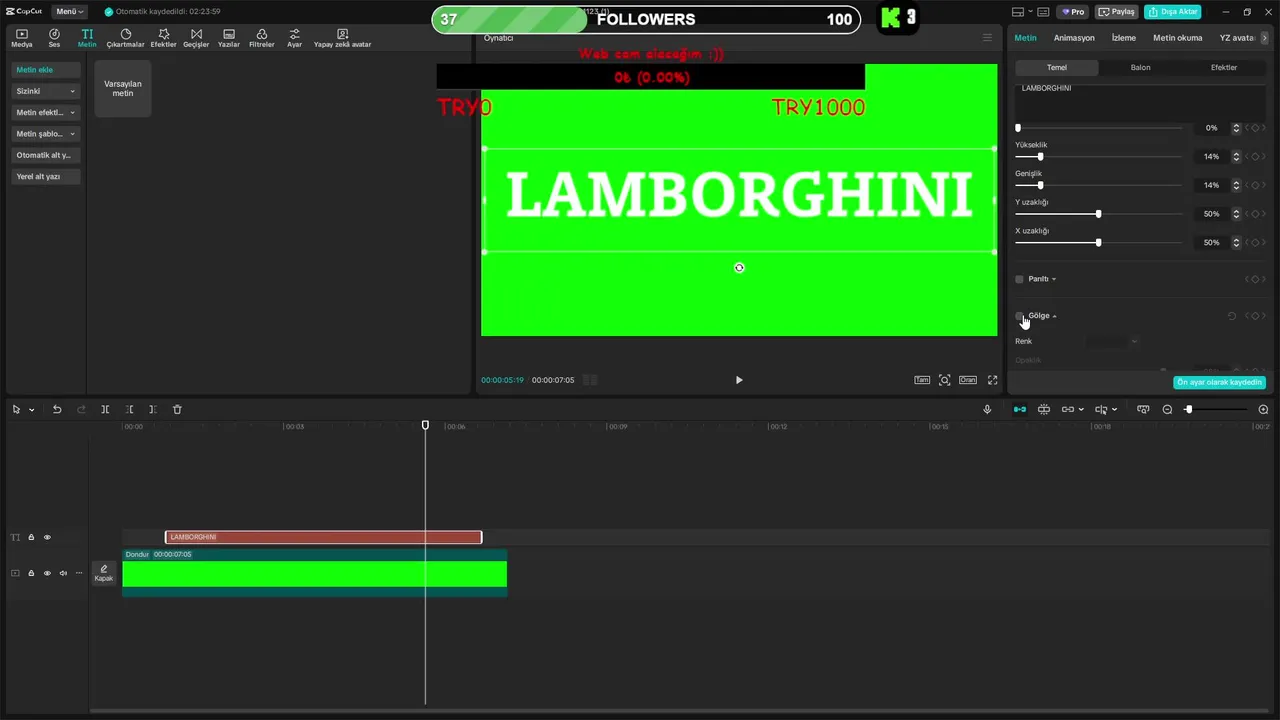Click the Pro upgrade button
The height and width of the screenshot is (720, 1280).
(x=1073, y=12)
